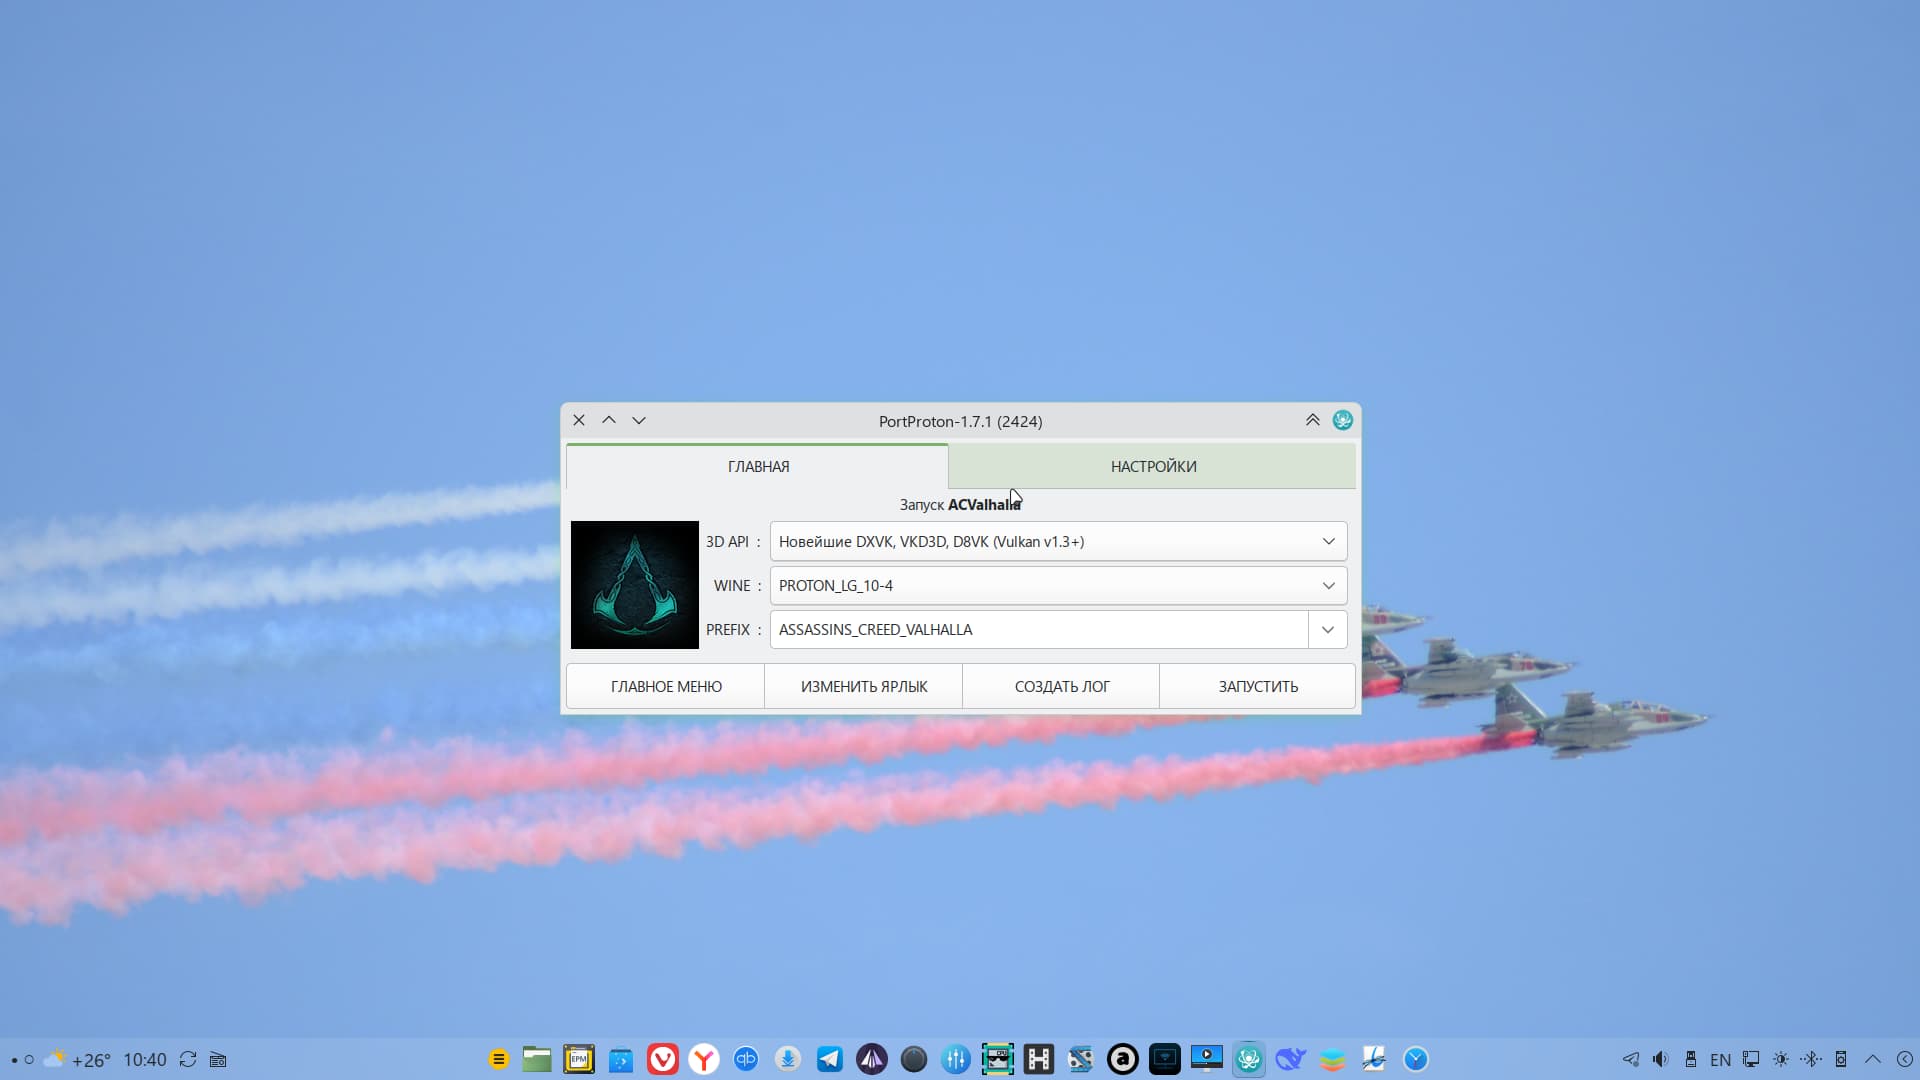The height and width of the screenshot is (1080, 1920).
Task: Switch to the first virtual desktop dot
Action: 14,1060
